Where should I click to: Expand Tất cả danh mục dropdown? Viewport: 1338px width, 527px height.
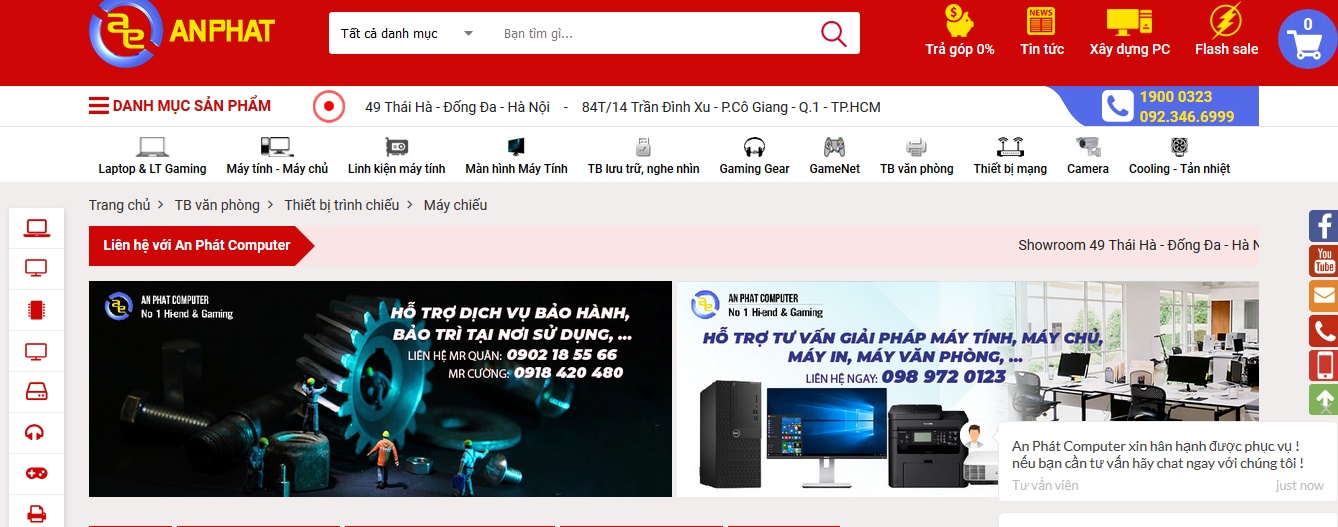(x=407, y=33)
